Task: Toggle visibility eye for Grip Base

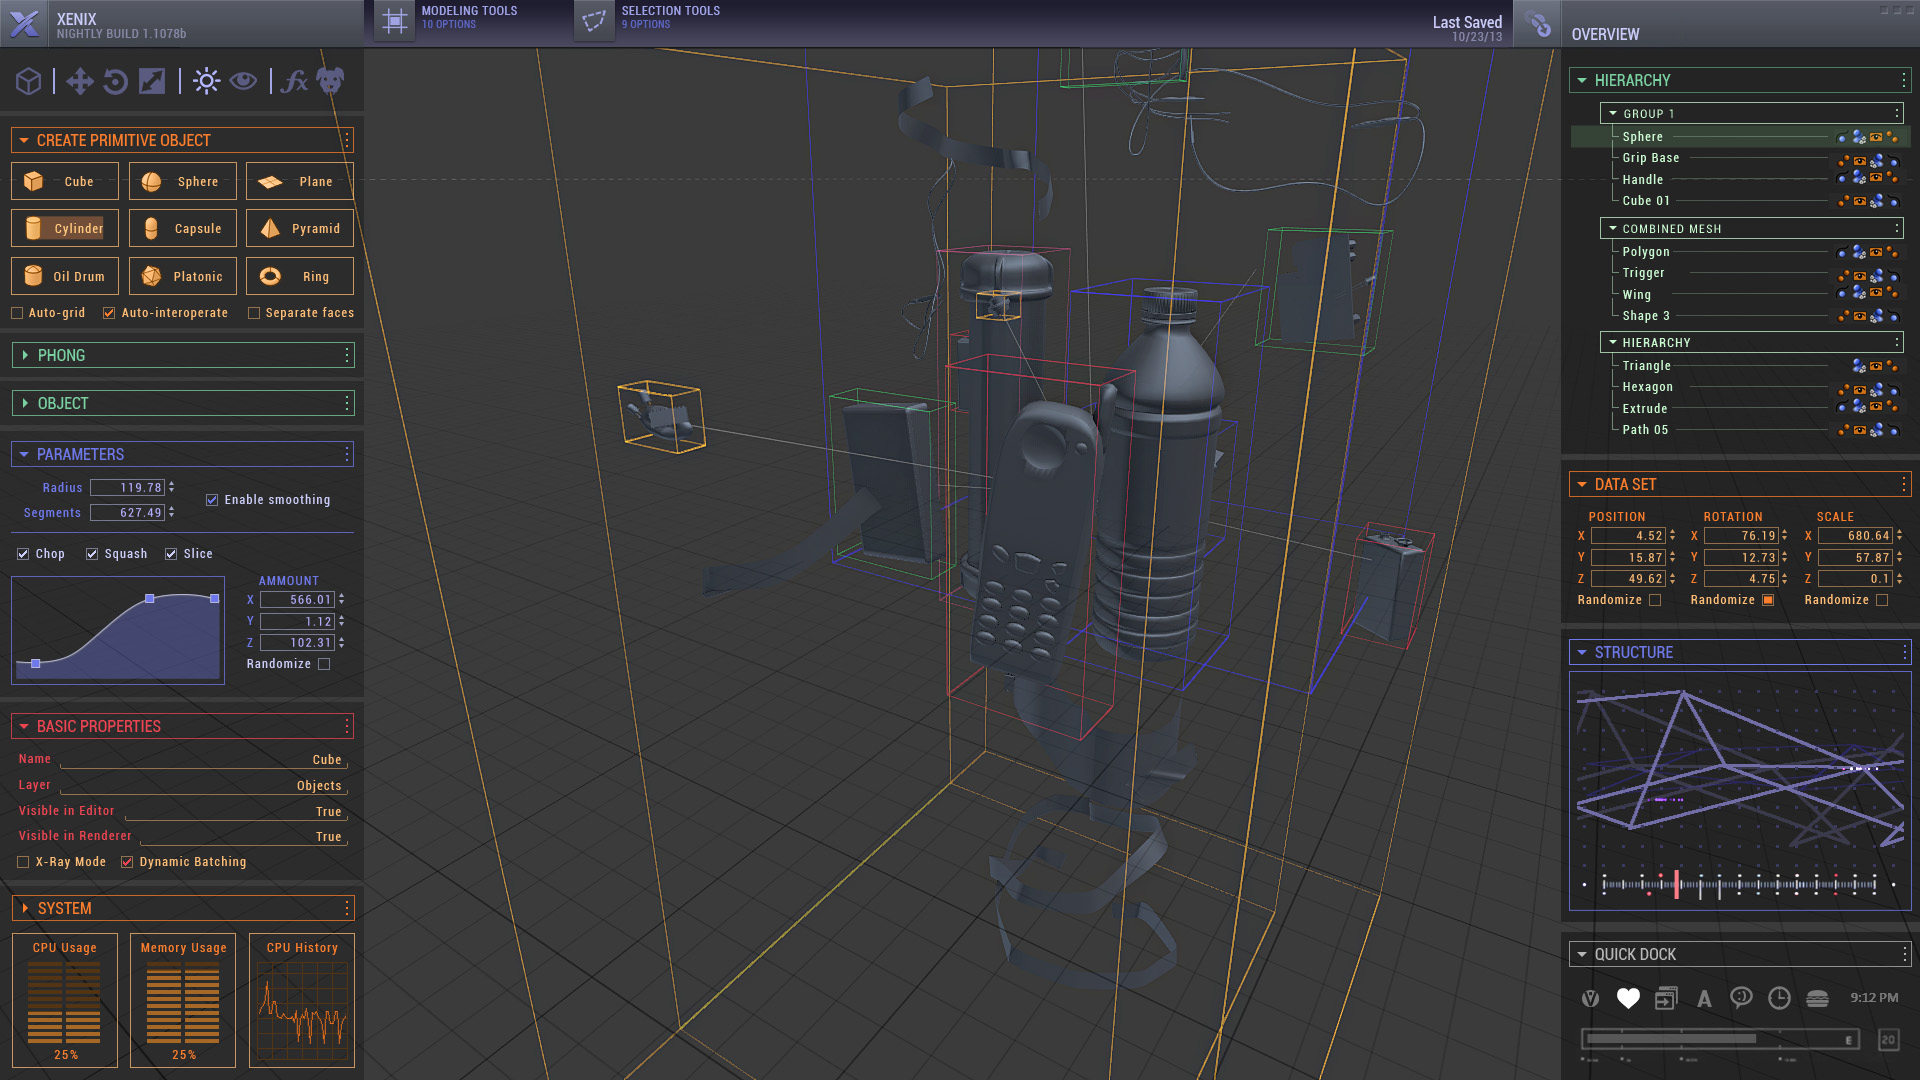Action: [1860, 159]
